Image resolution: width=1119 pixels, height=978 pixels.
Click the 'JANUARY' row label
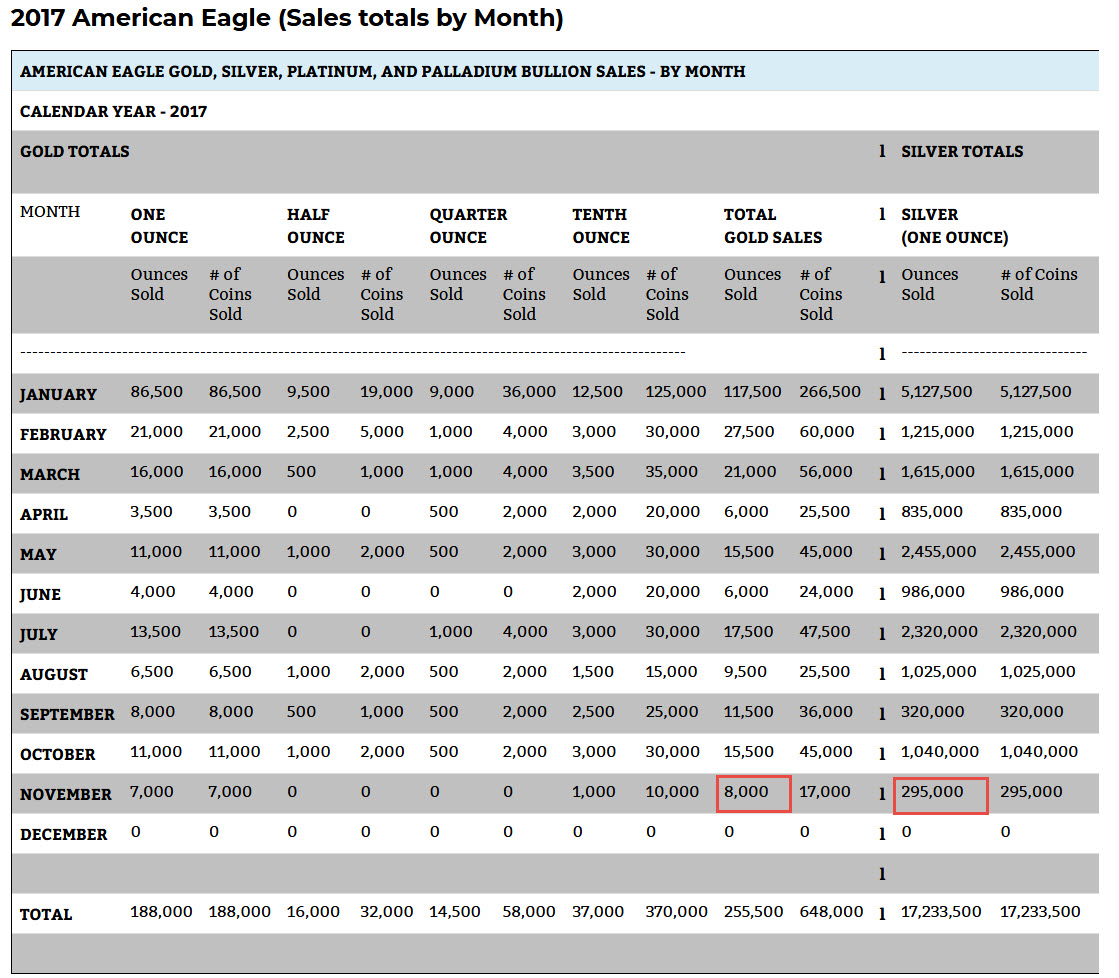pos(58,394)
